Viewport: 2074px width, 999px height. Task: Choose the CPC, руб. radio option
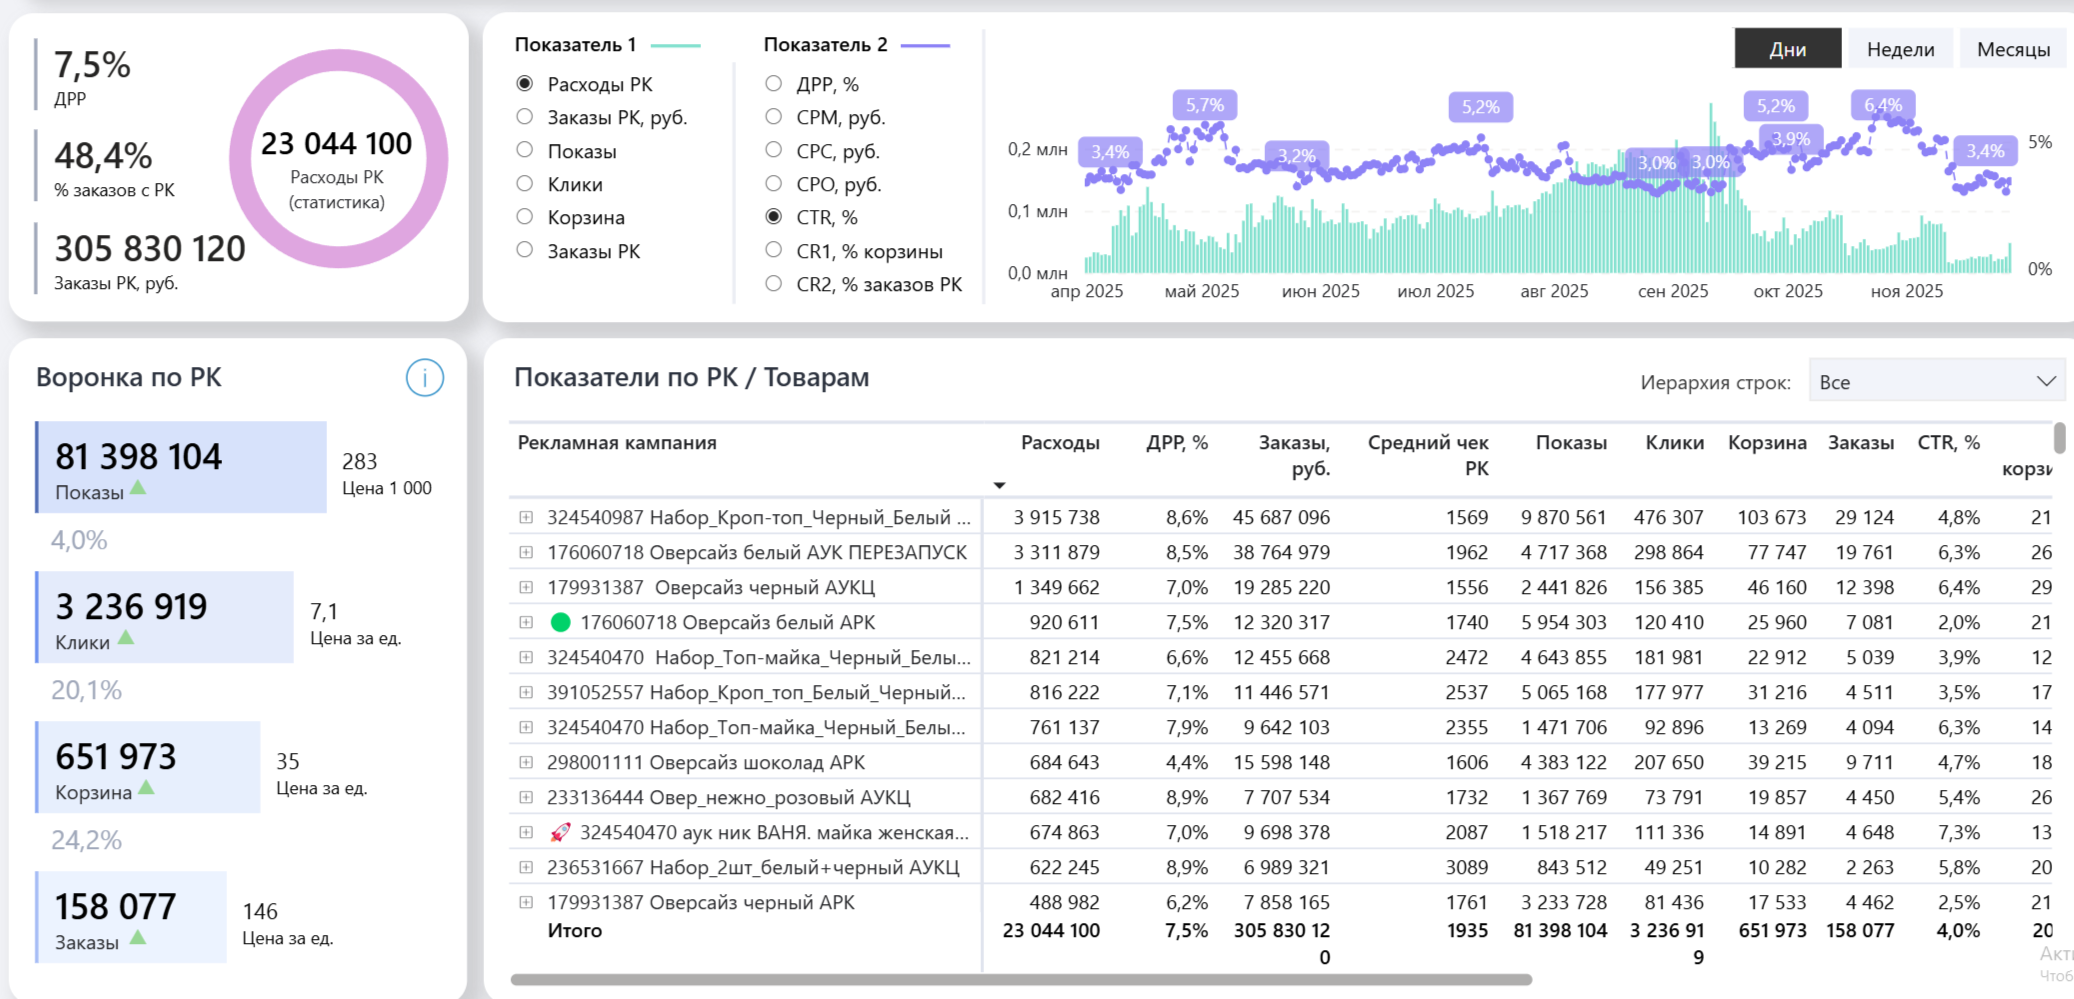774,151
